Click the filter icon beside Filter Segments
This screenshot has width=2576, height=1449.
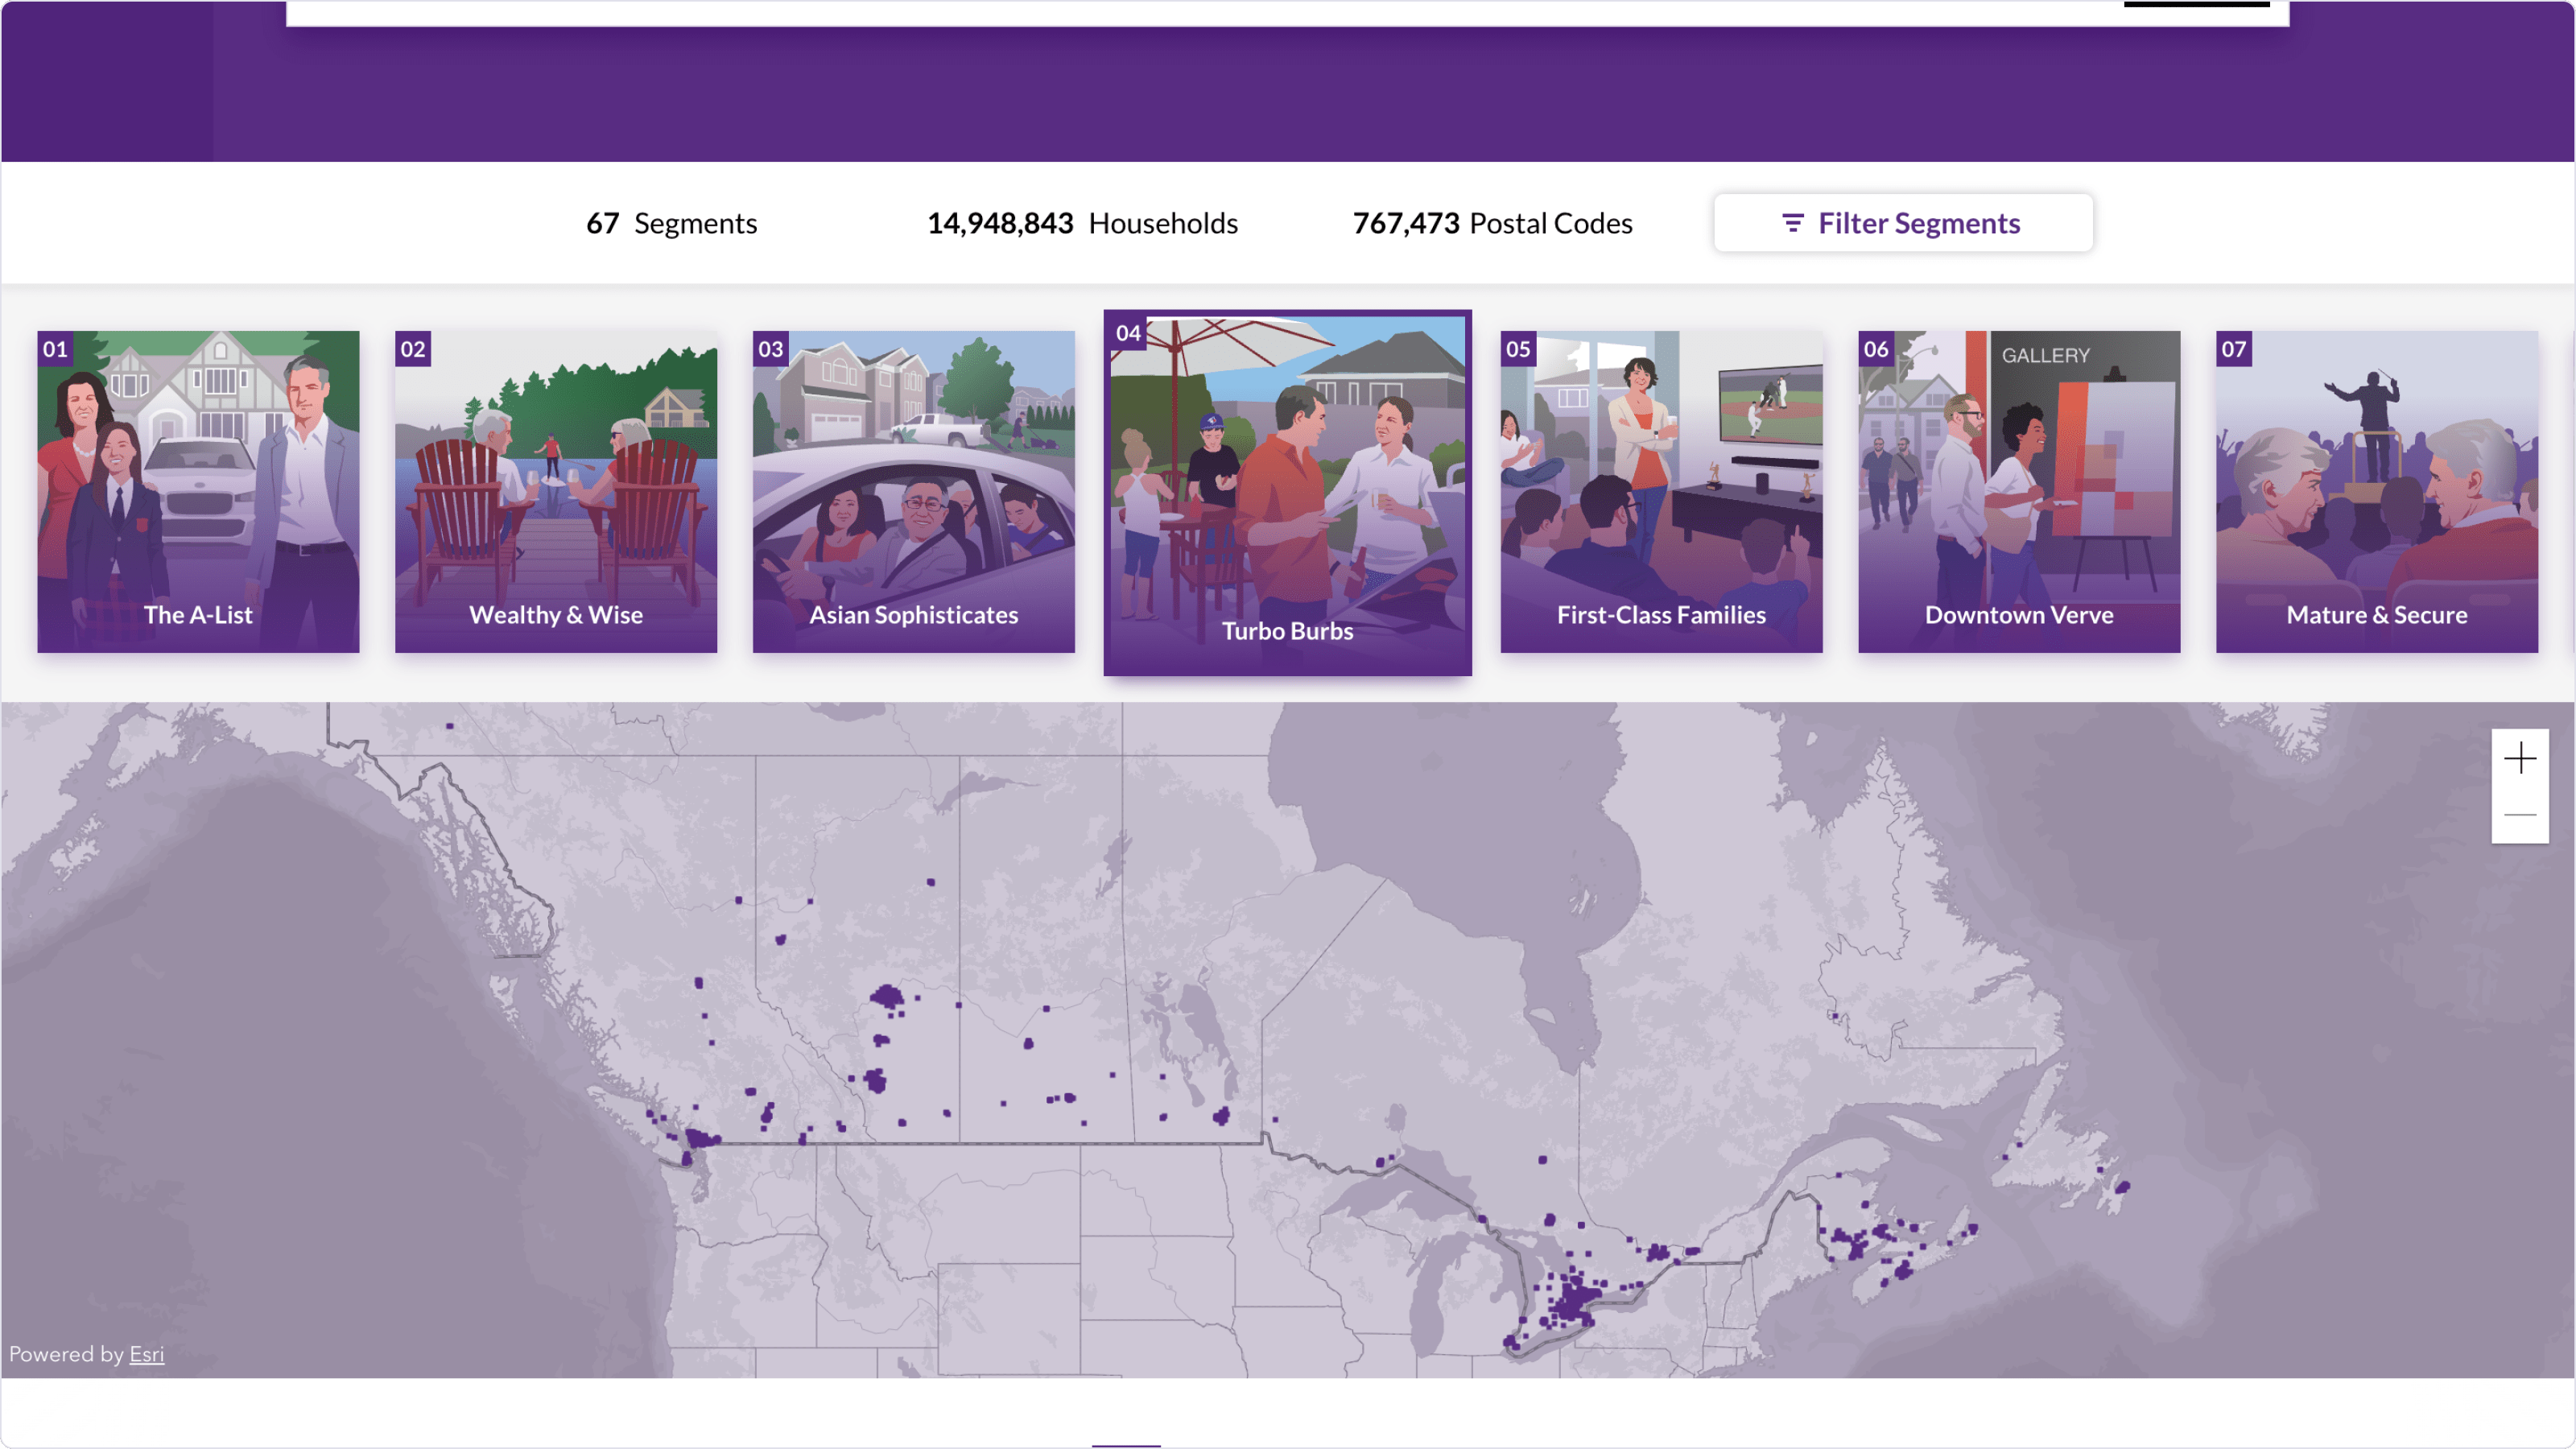coord(1792,223)
